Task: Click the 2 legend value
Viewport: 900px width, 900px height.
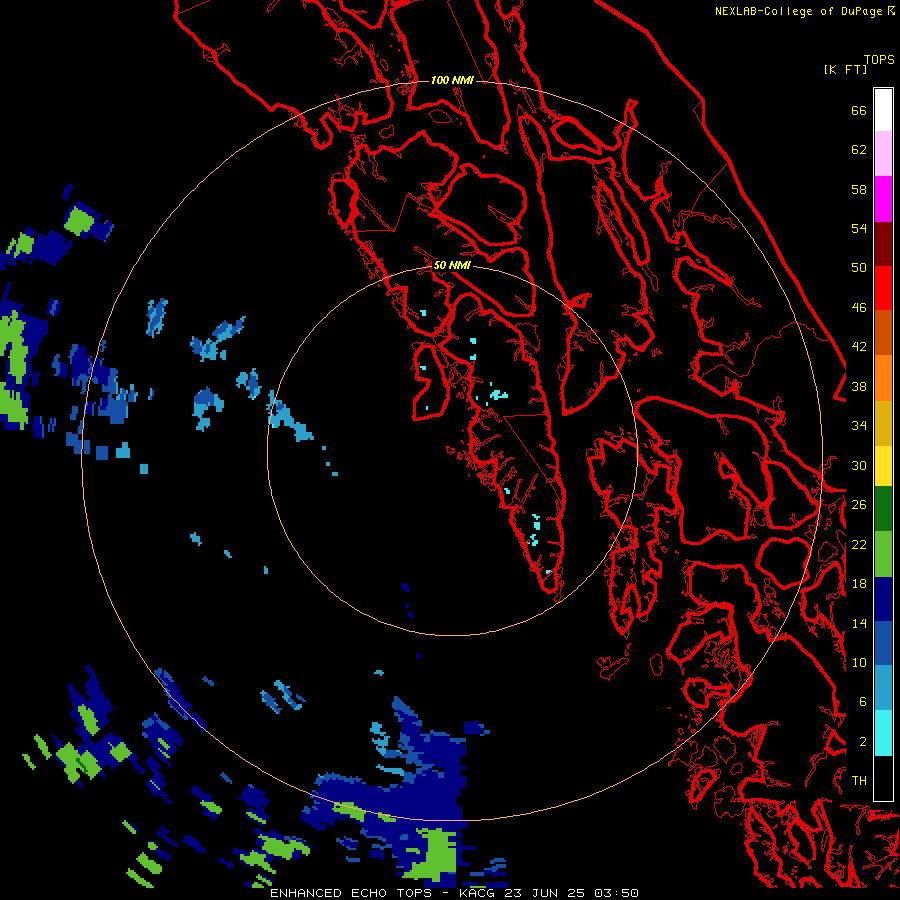Action: [862, 742]
